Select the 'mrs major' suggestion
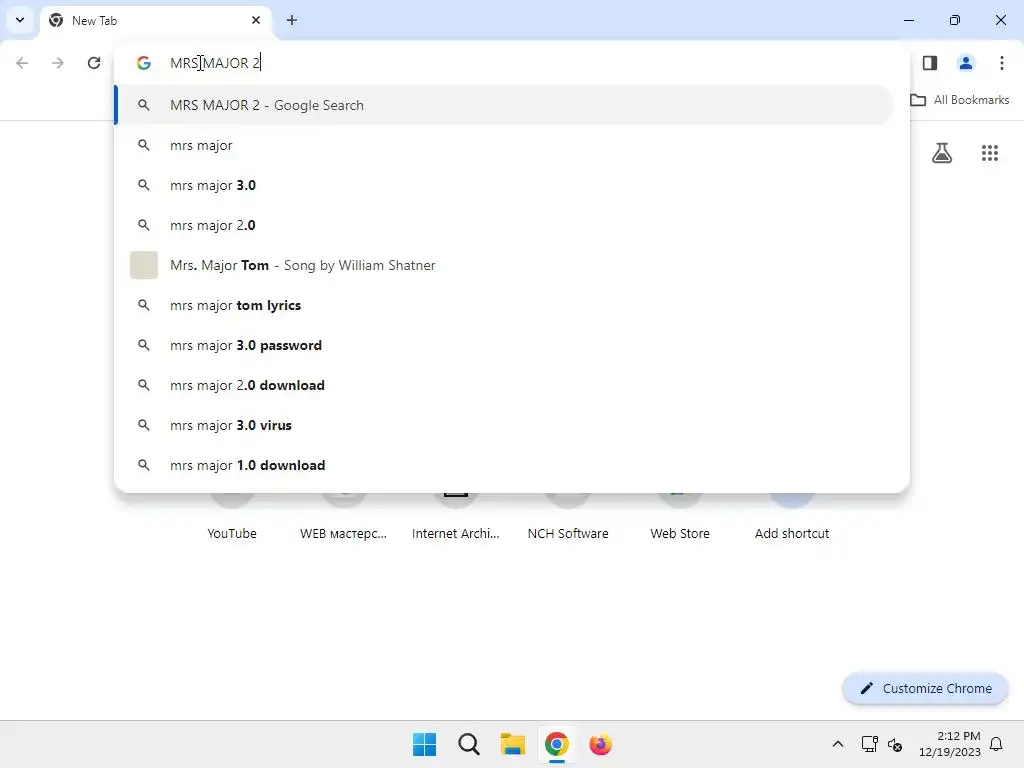This screenshot has height=768, width=1024. [x=504, y=145]
